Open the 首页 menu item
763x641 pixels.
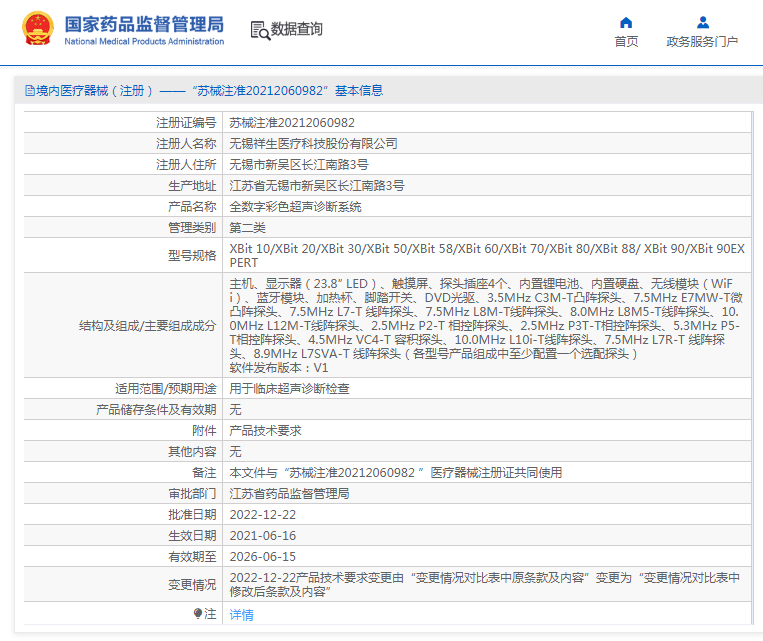tap(626, 42)
